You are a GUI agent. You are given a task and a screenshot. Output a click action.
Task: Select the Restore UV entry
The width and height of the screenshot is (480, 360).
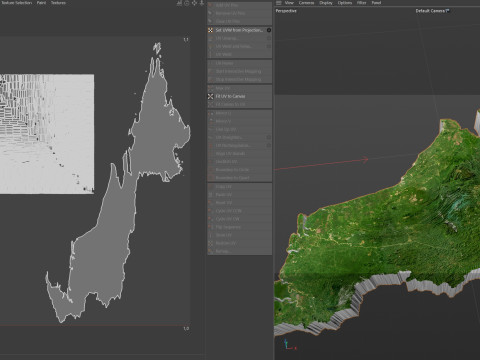point(239,243)
